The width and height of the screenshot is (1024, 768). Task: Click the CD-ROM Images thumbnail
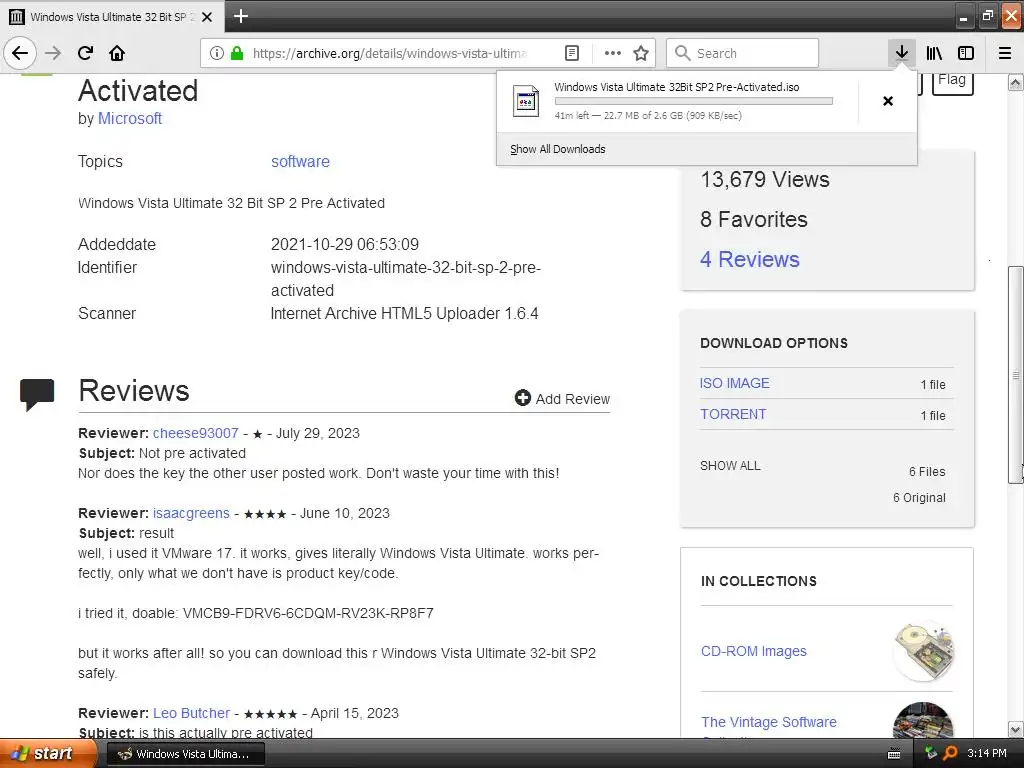pyautogui.click(x=923, y=651)
